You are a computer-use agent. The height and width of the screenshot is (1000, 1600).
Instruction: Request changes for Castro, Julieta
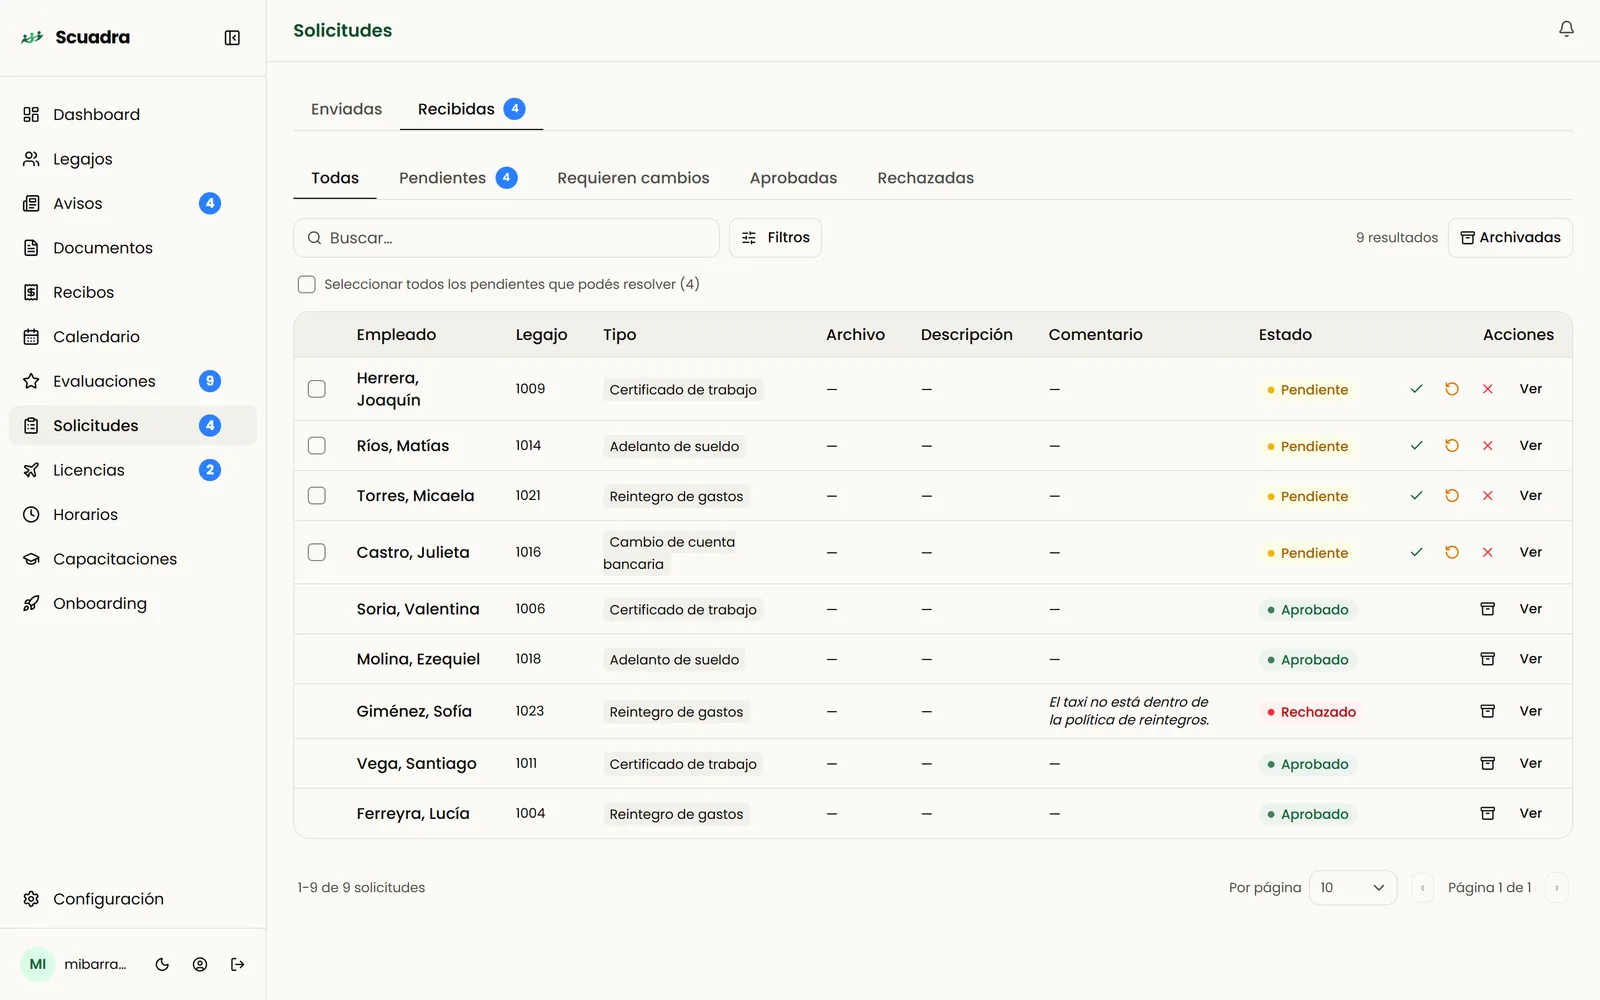1452,552
